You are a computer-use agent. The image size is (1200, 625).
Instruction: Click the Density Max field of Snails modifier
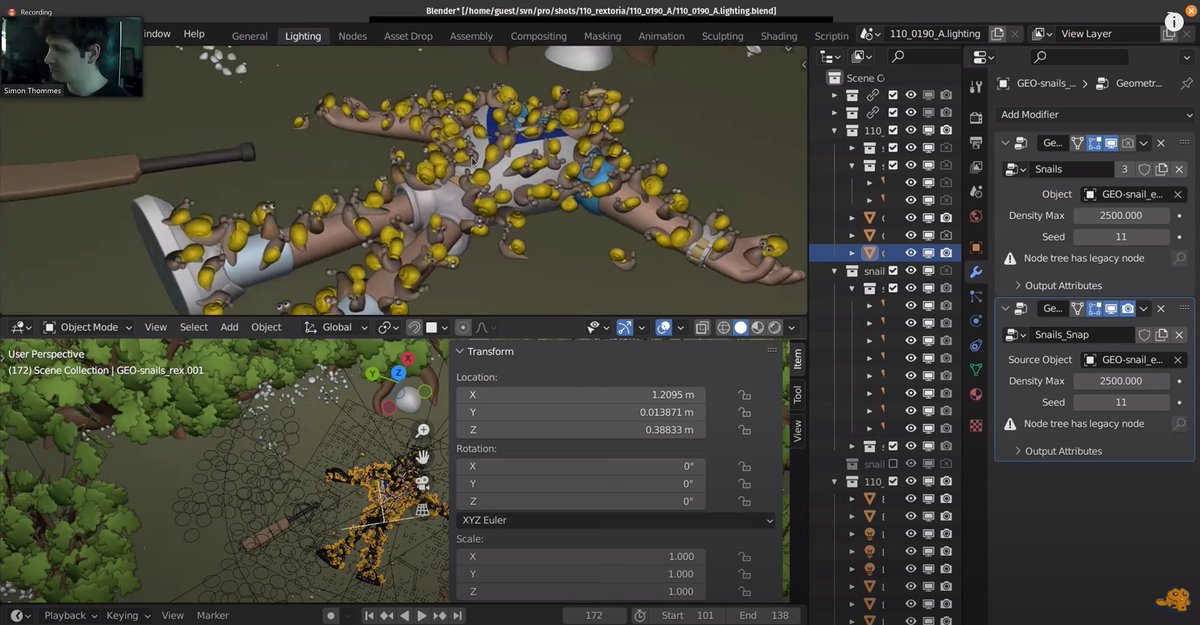1121,215
